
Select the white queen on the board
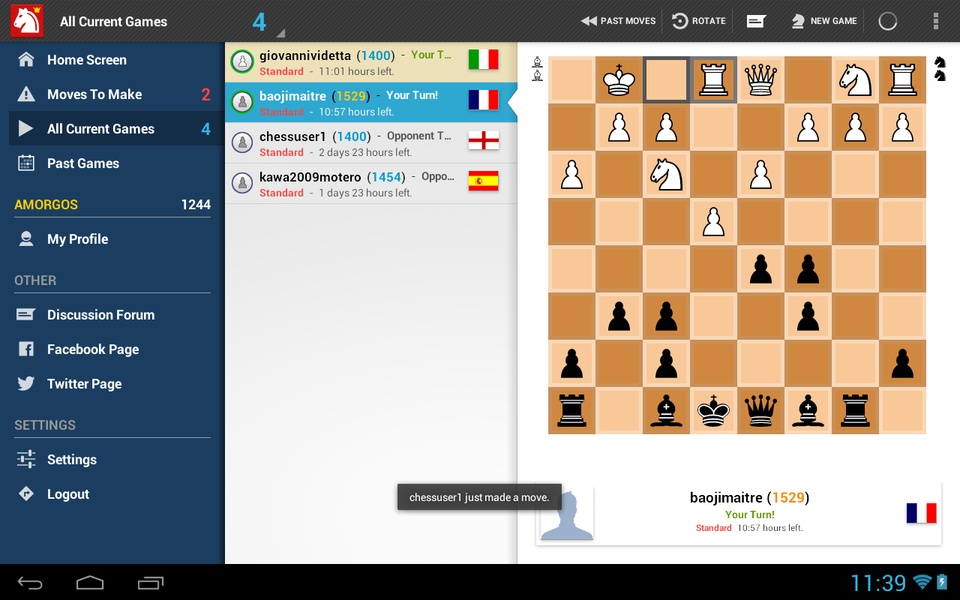pyautogui.click(x=760, y=80)
